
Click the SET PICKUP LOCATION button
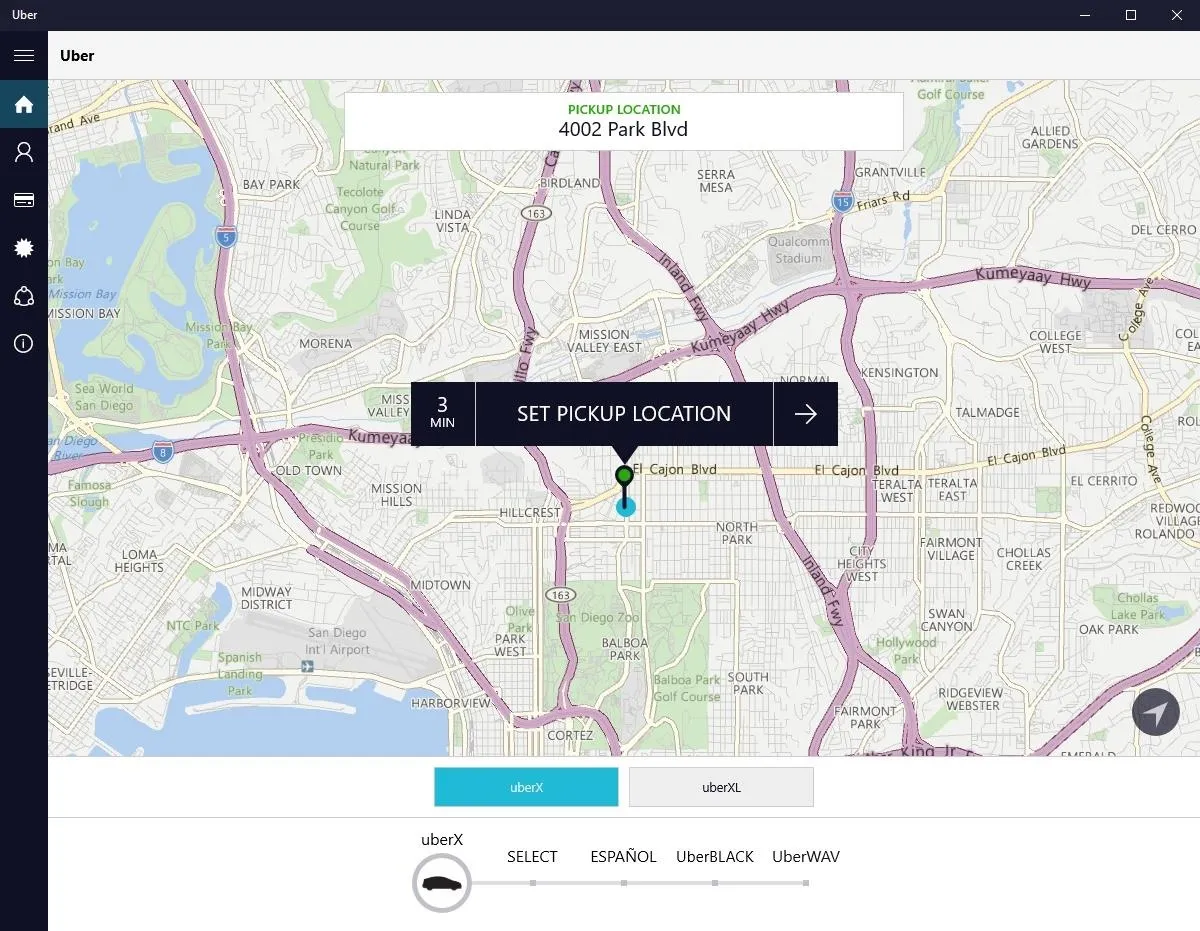[624, 414]
